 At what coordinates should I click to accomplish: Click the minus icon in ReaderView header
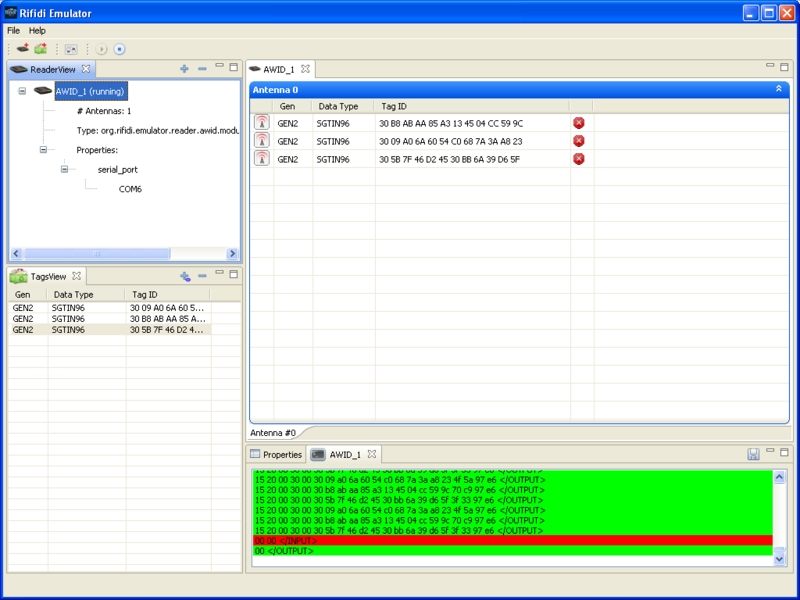tap(202, 69)
